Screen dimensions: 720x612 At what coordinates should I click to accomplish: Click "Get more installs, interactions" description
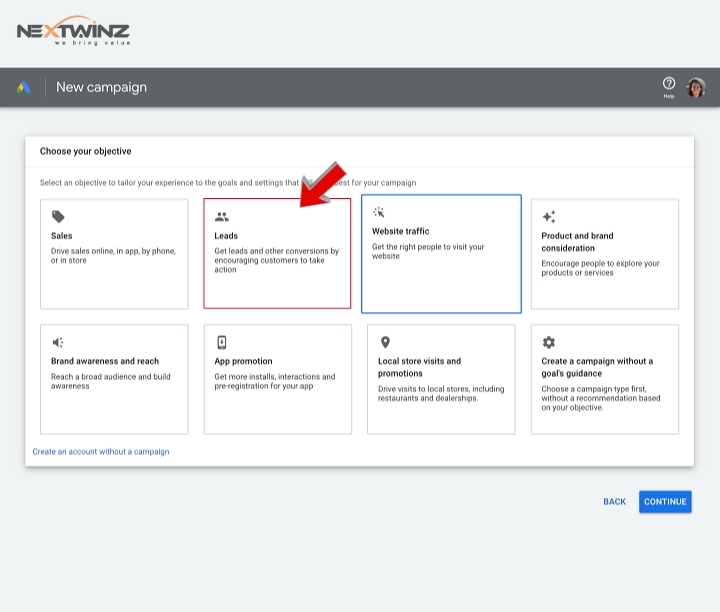pyautogui.click(x=275, y=381)
